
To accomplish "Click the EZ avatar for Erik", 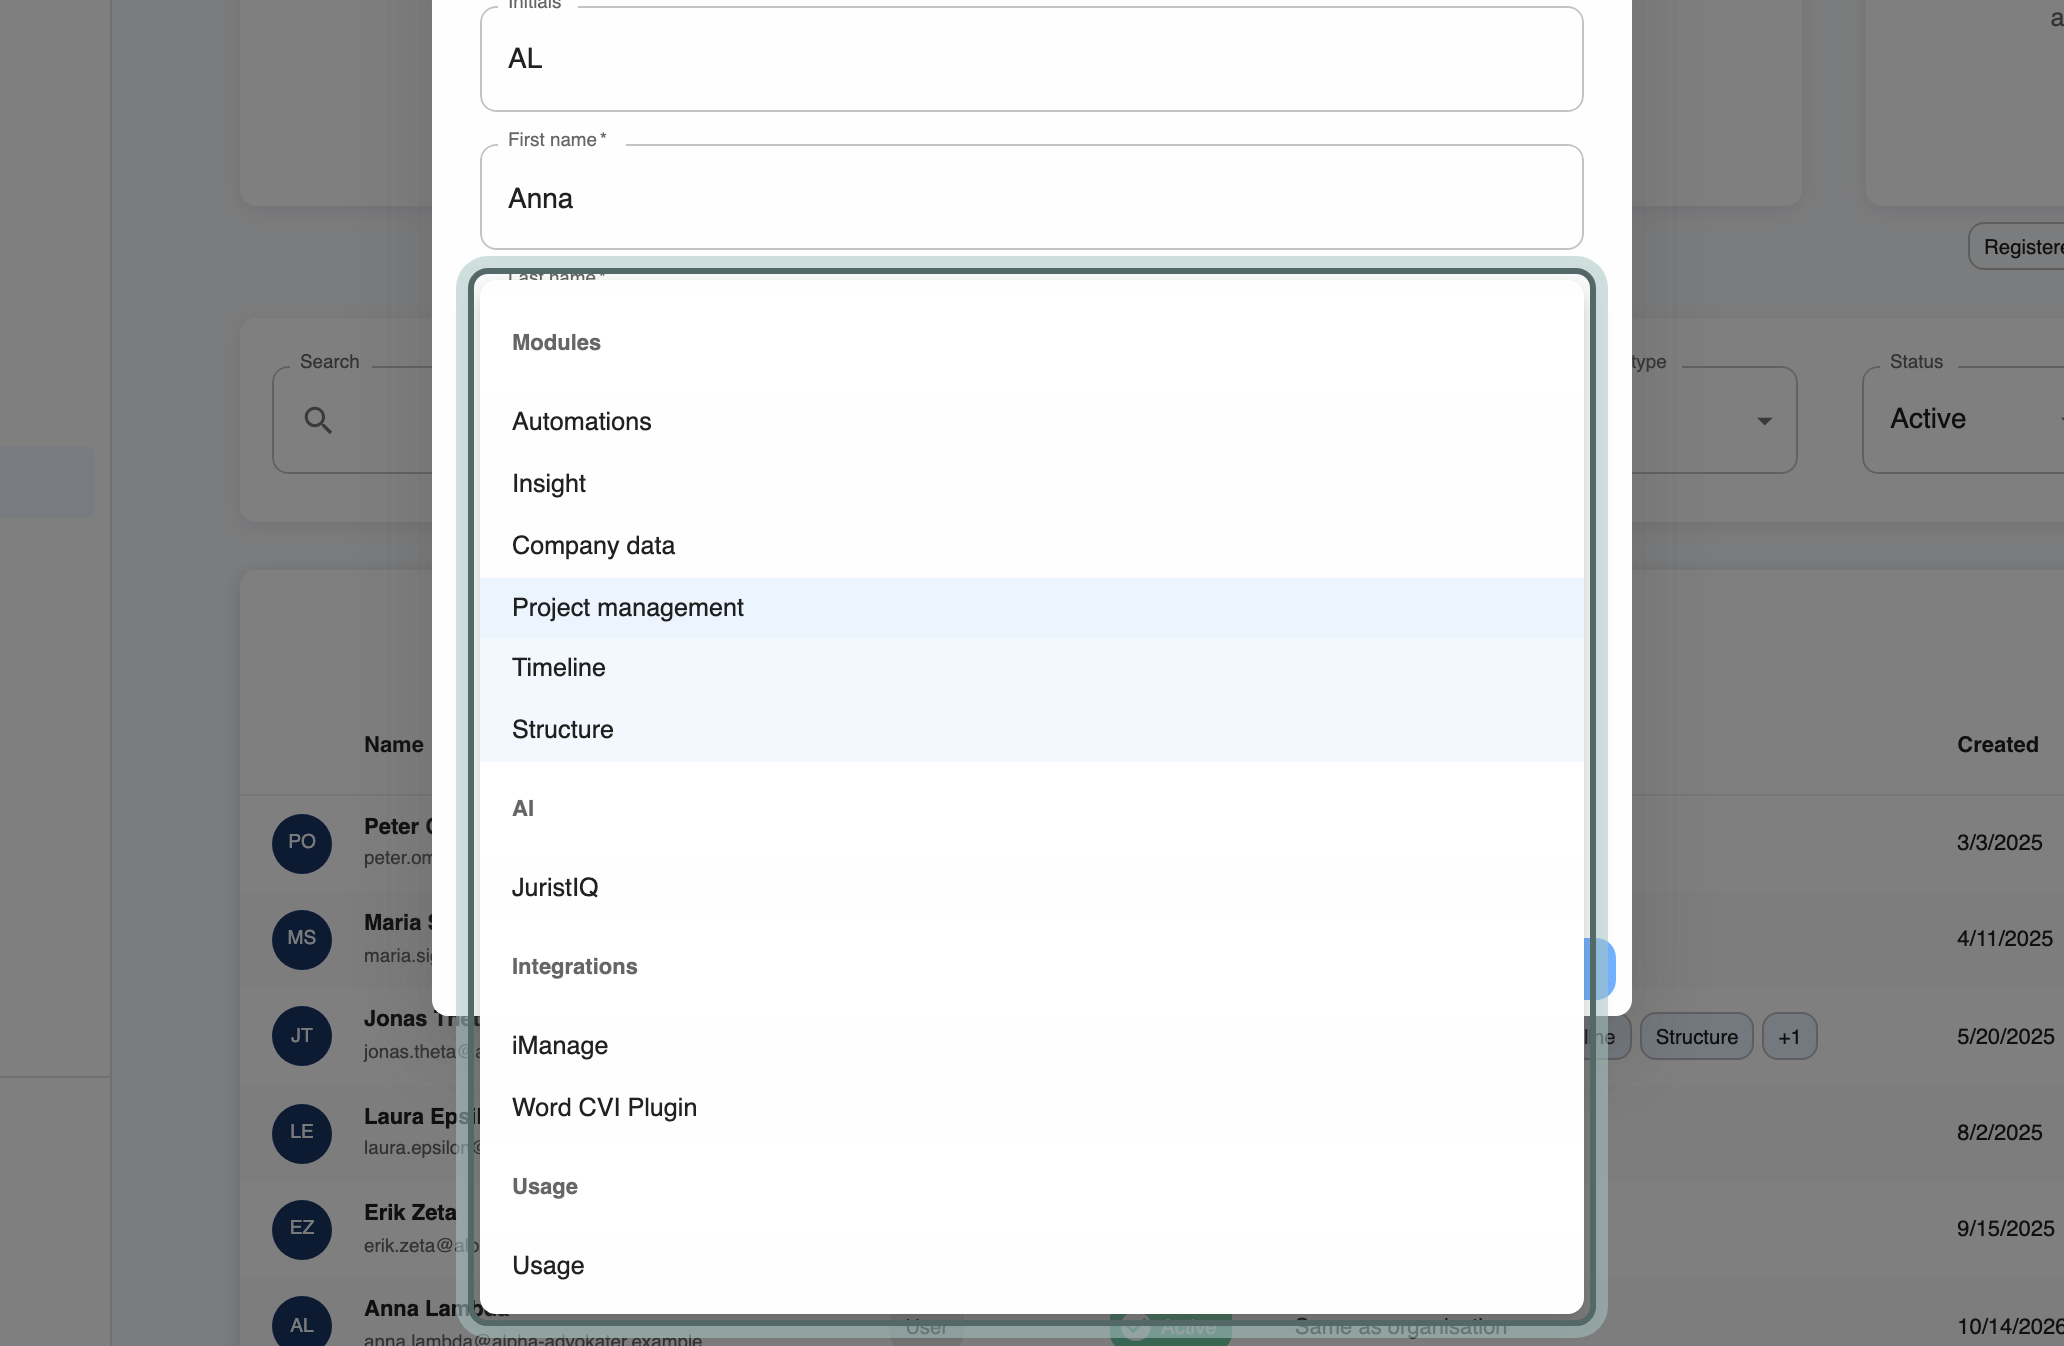I will click(x=302, y=1229).
